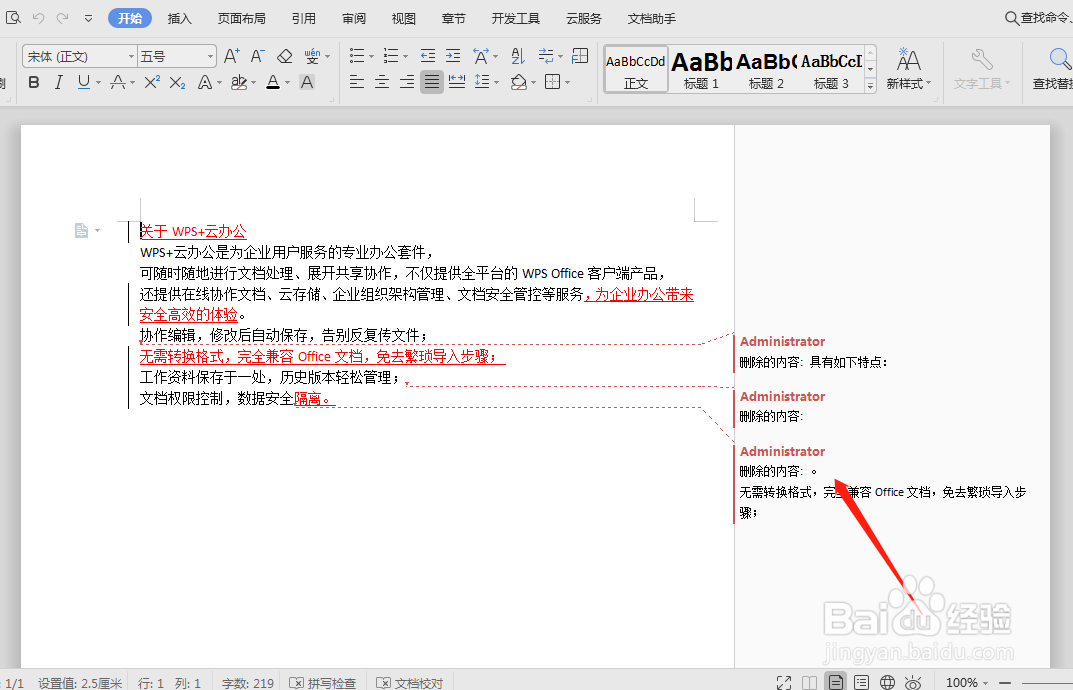
Task: Click the text highlight color button
Action: 238,83
